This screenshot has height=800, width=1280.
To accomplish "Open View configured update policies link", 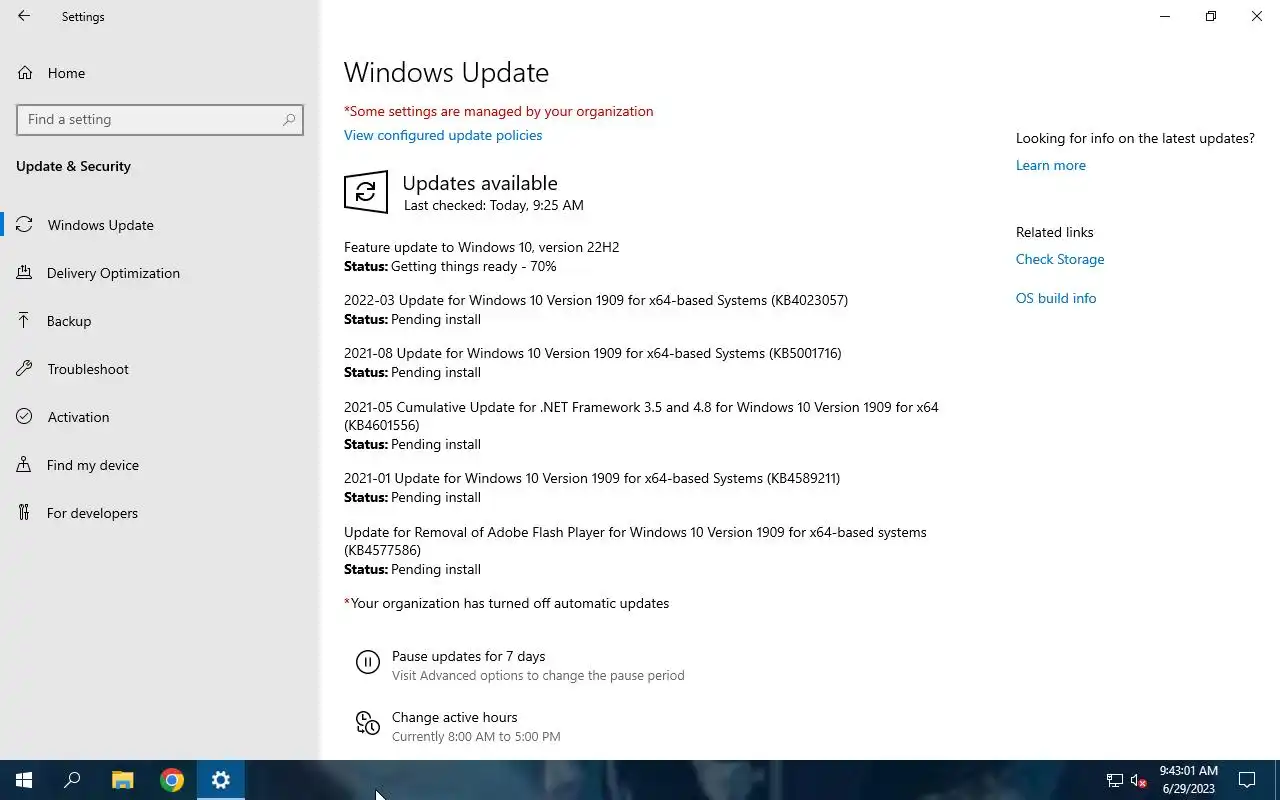I will click(x=443, y=135).
